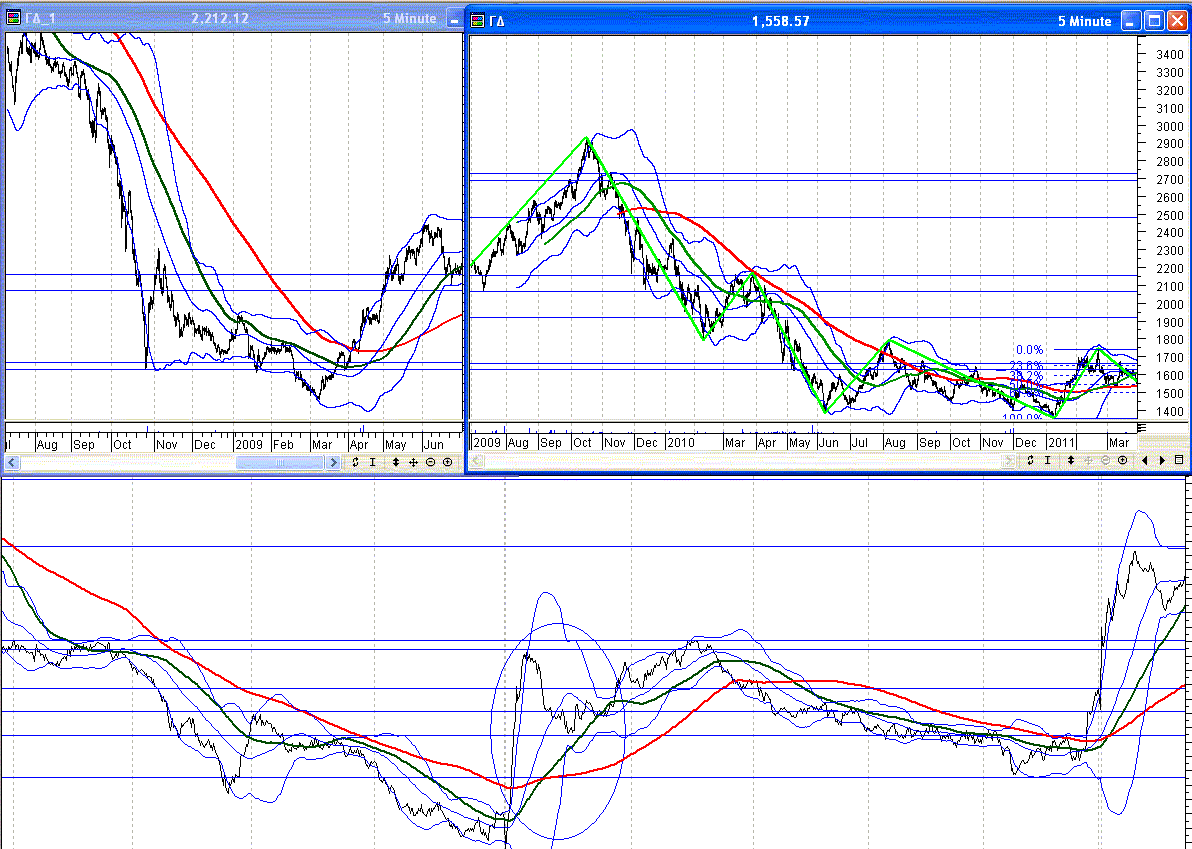1192x849 pixels.
Task: Click the refresh icon in the right chart toolbar
Action: coord(1030,460)
